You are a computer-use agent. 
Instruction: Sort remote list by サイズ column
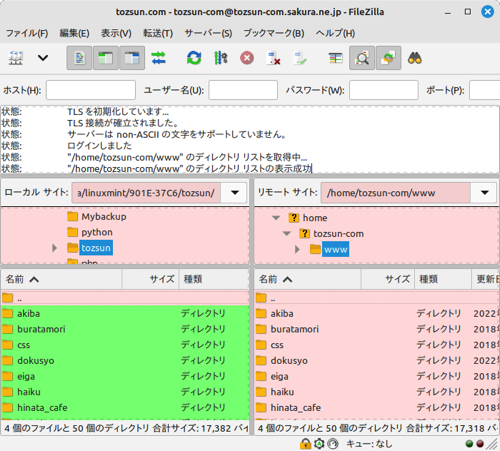coord(388,279)
